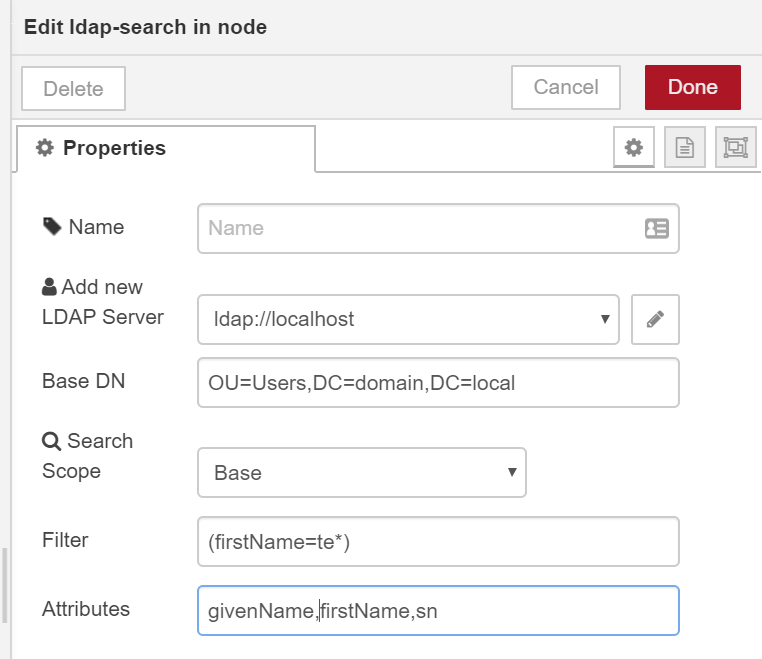
Task: Click the vertical scrollbar on left edge
Action: 5,585
